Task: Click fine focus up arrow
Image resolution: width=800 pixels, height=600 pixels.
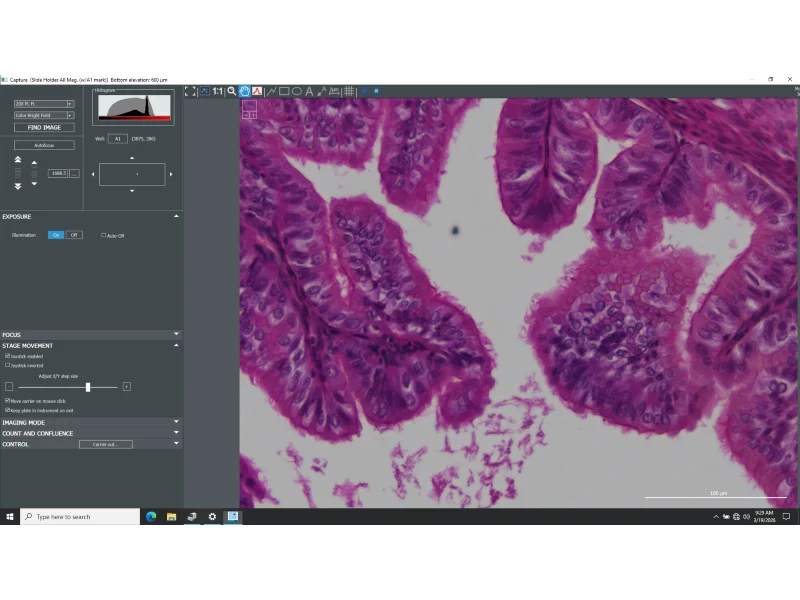Action: [34, 163]
